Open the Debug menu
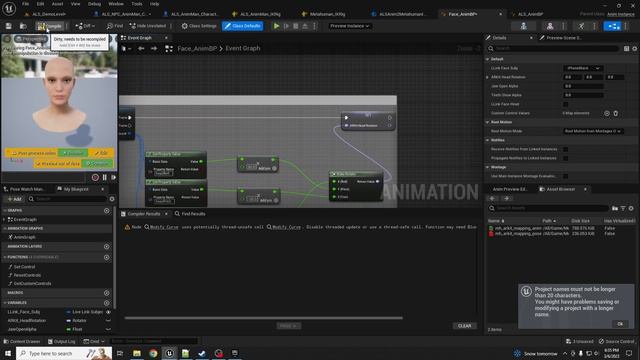This screenshot has width=640, height=360. point(94,4)
